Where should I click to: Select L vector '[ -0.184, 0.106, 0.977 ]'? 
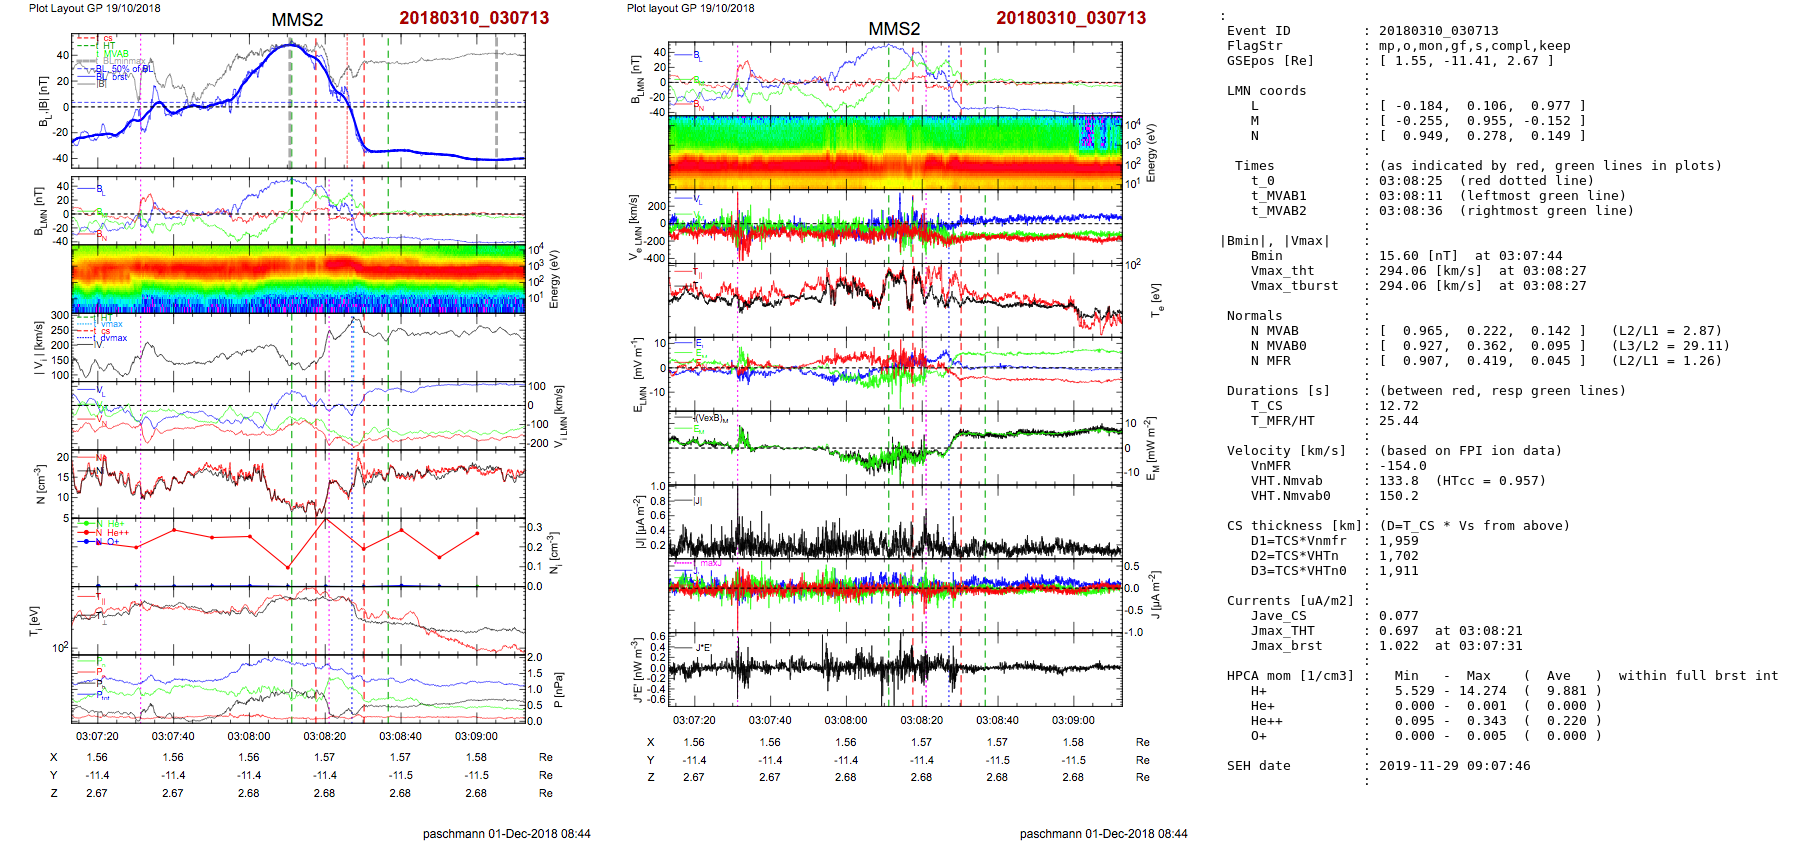pyautogui.click(x=1483, y=106)
